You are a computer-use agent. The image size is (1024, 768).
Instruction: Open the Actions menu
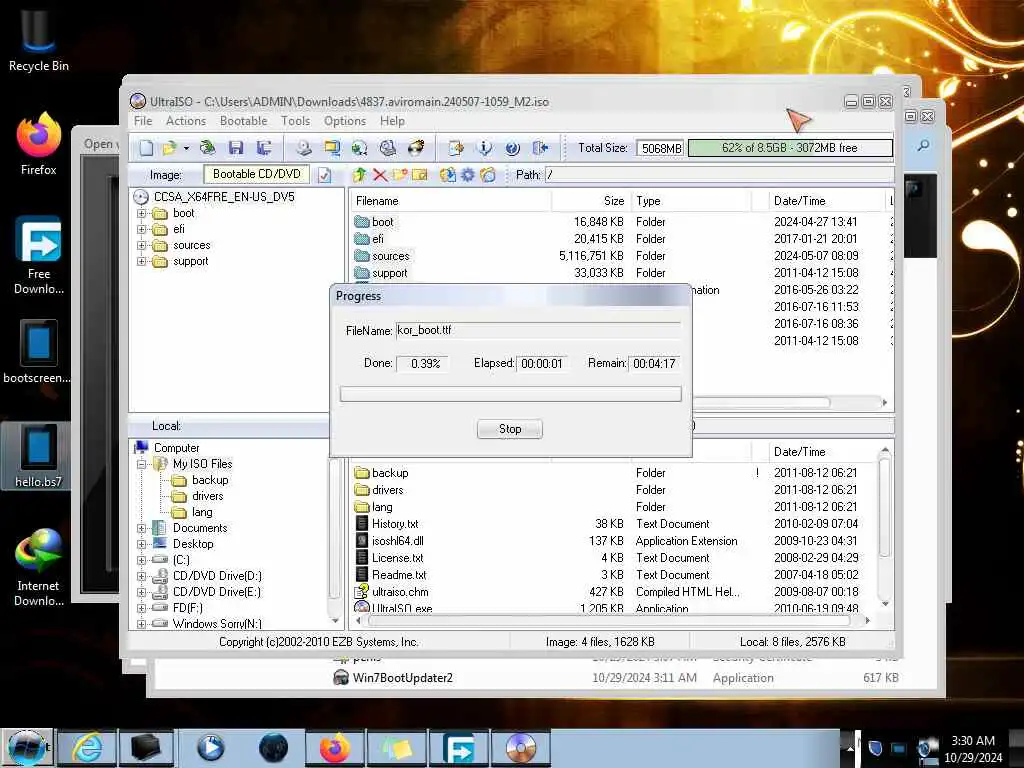(x=185, y=121)
